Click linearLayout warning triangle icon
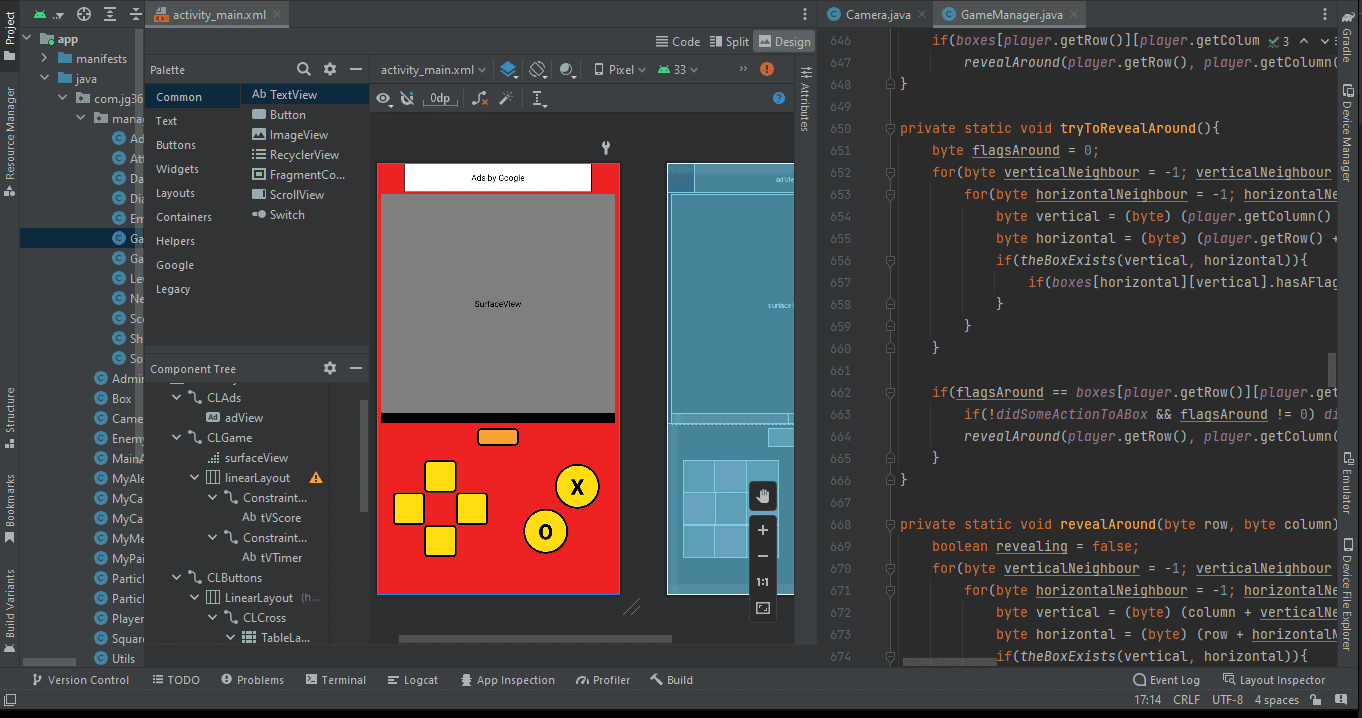The height and width of the screenshot is (718, 1362). pos(316,478)
